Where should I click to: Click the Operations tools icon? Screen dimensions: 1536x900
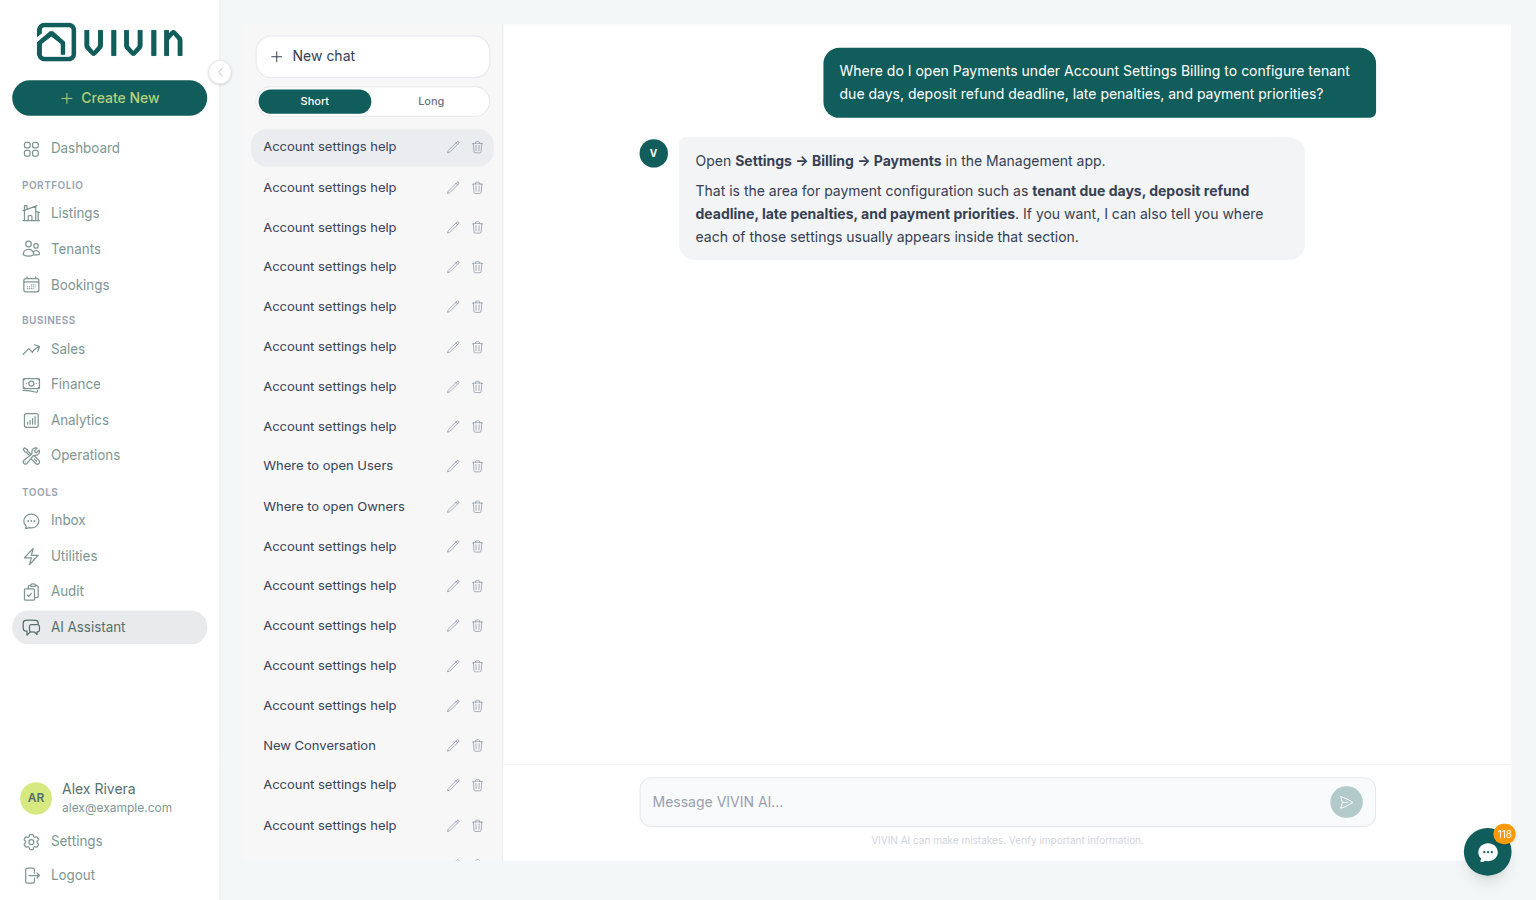pos(31,455)
